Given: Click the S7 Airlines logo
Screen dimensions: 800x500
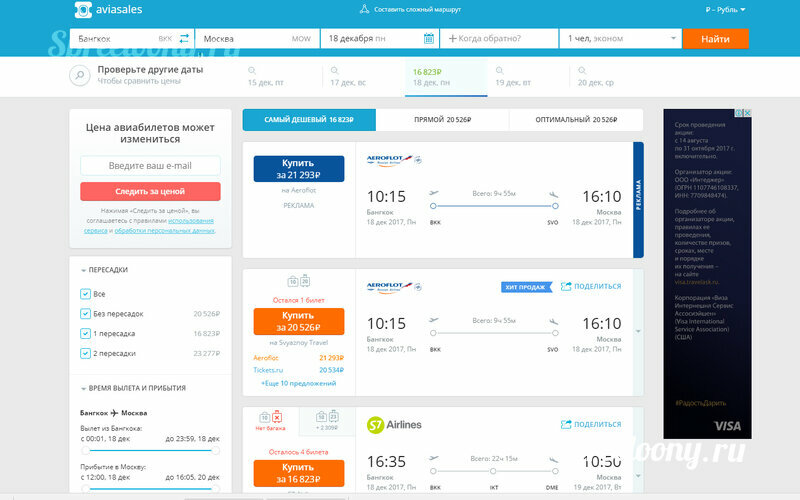Looking at the screenshot, I should pos(395,424).
